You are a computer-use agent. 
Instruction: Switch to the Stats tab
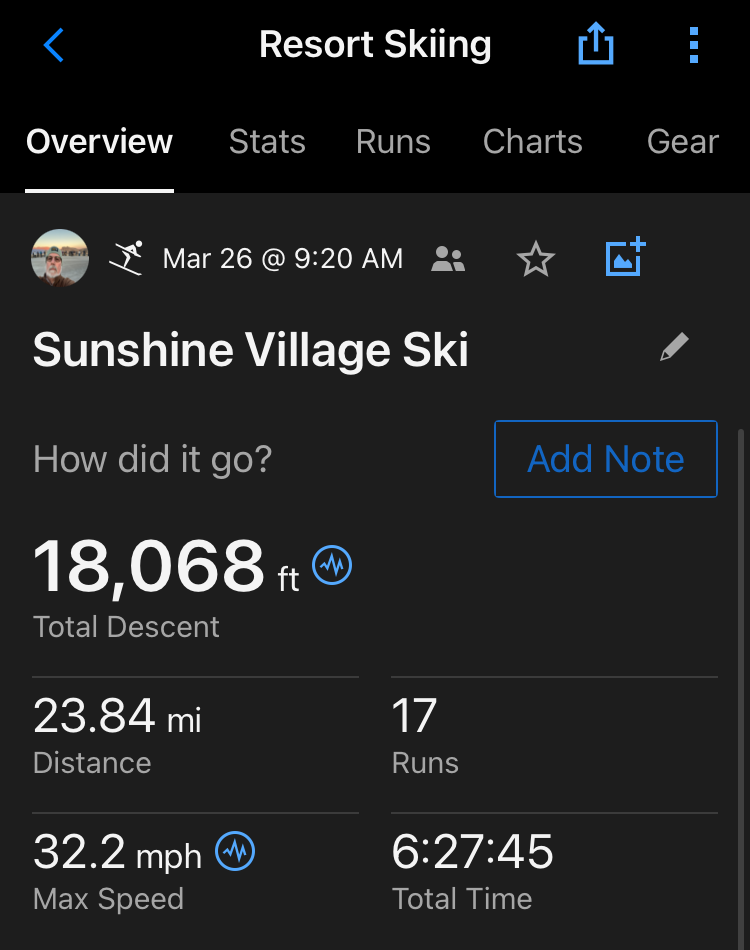click(267, 142)
